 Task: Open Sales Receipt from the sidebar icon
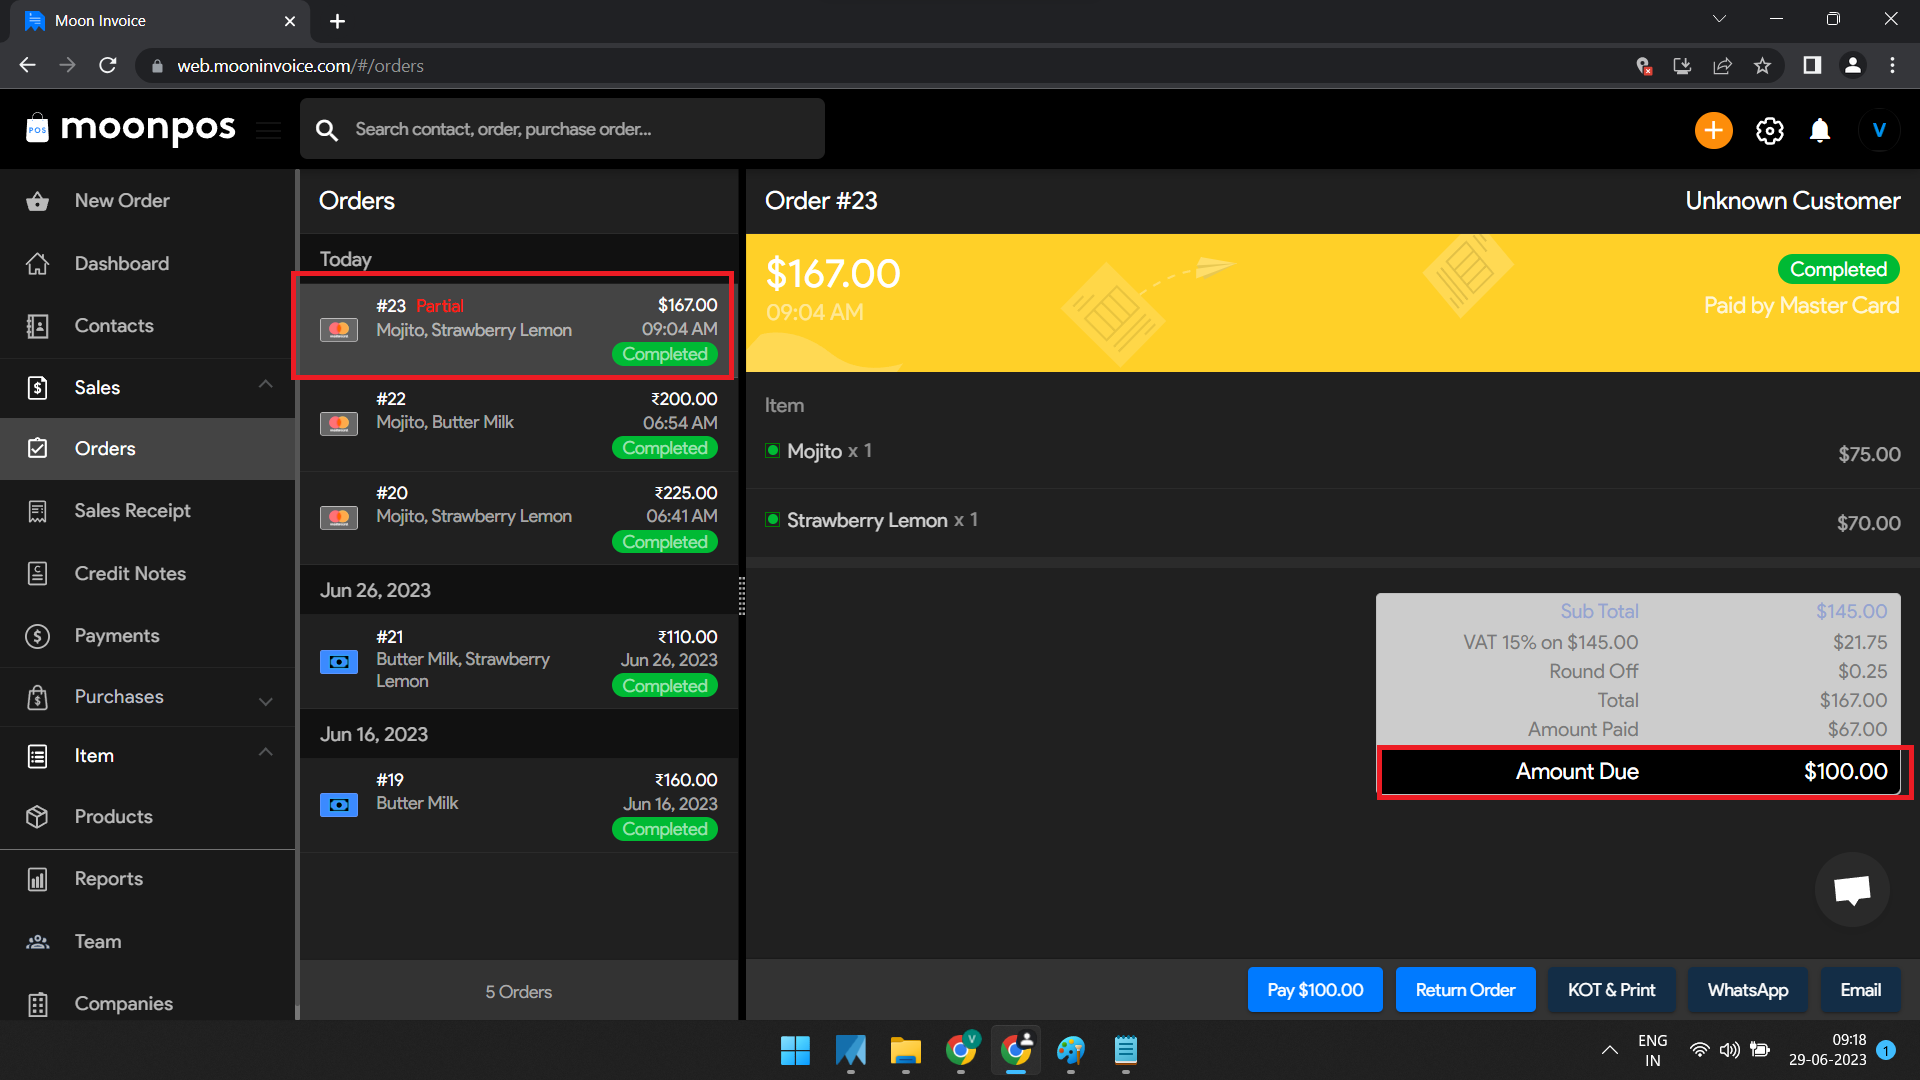click(37, 510)
